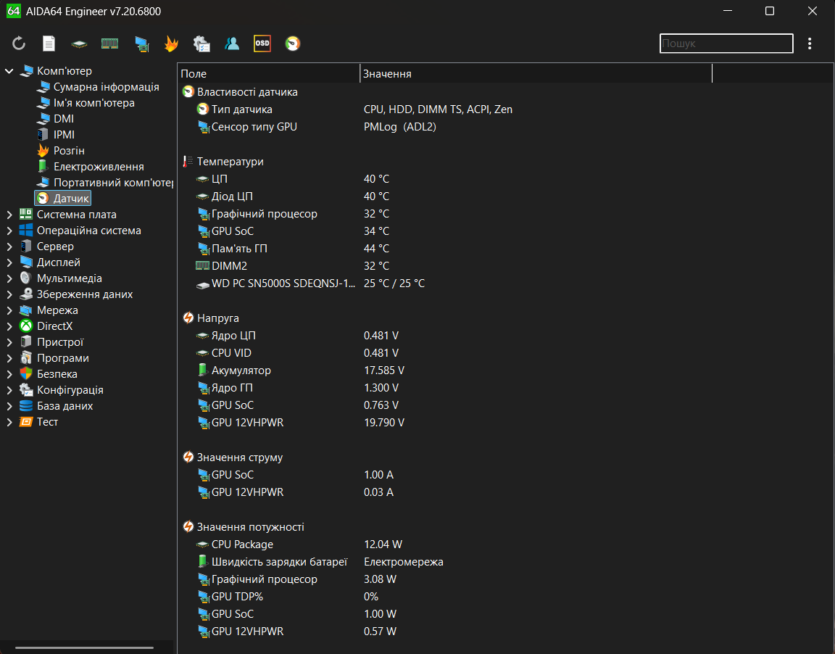
Task: Click the memory module toolbar icon
Action: (110, 44)
